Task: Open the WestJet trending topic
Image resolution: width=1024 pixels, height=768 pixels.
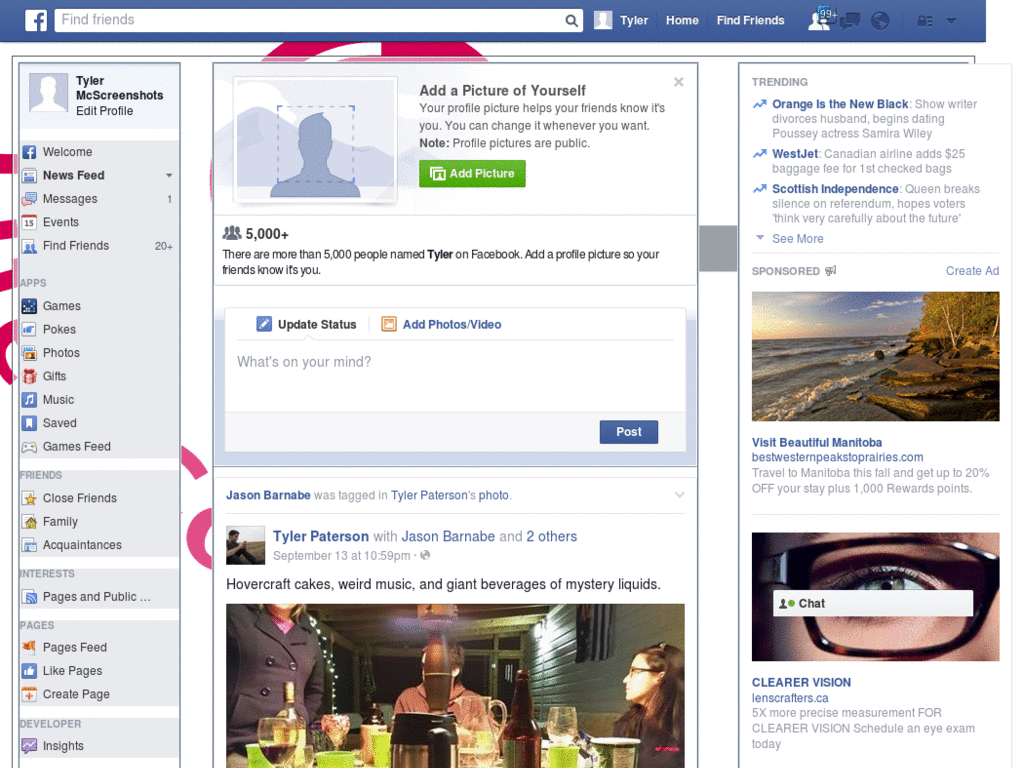Action: (795, 154)
